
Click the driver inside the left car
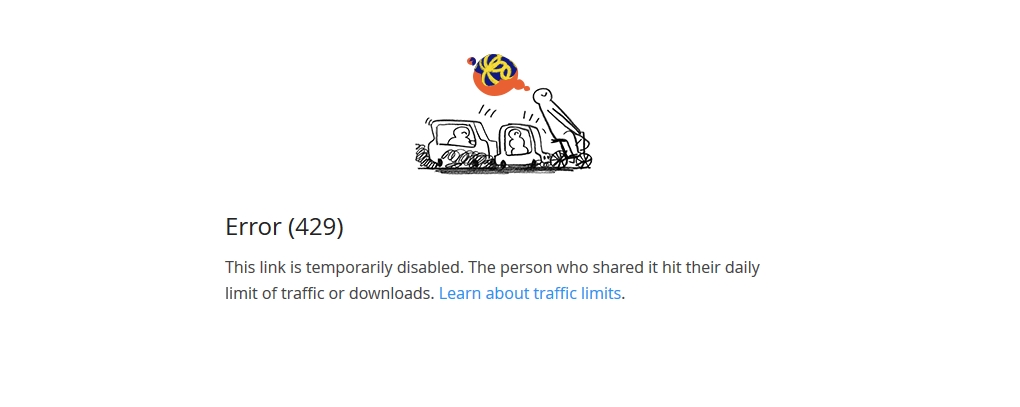pos(461,137)
